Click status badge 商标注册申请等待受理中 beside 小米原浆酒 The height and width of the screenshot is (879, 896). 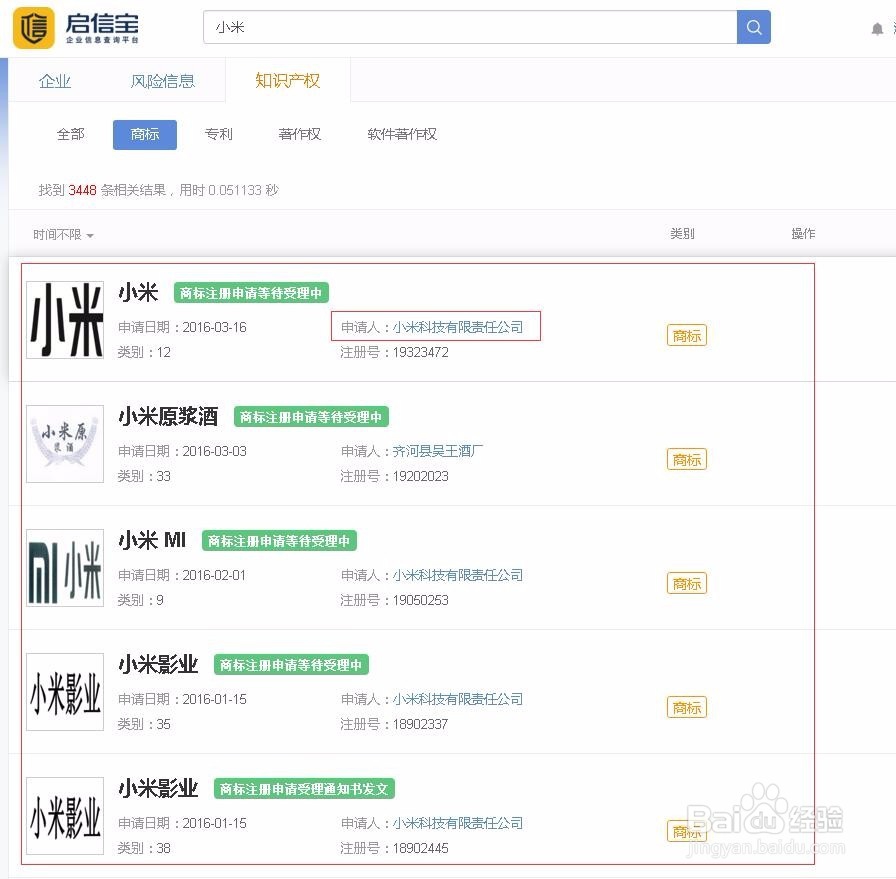[311, 417]
